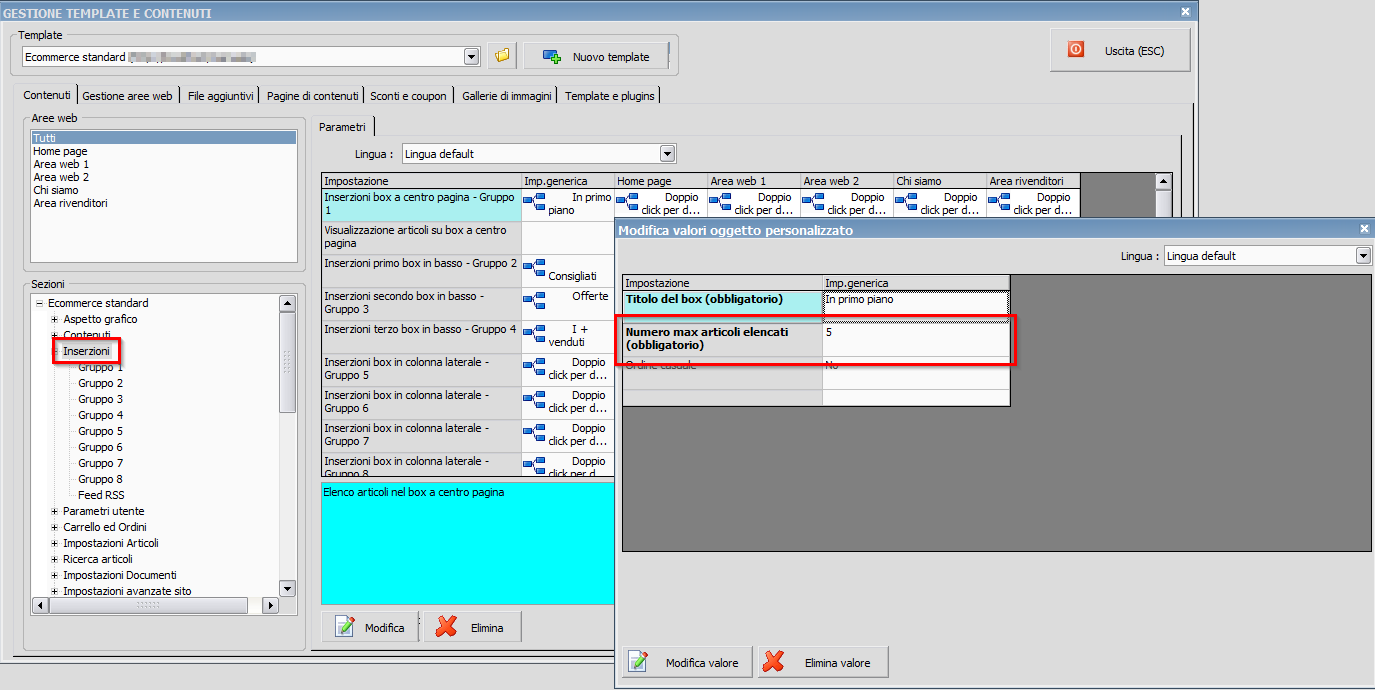The width and height of the screenshot is (1375, 690).
Task: Select Chi siamo in the Aree web list
Action: point(56,190)
